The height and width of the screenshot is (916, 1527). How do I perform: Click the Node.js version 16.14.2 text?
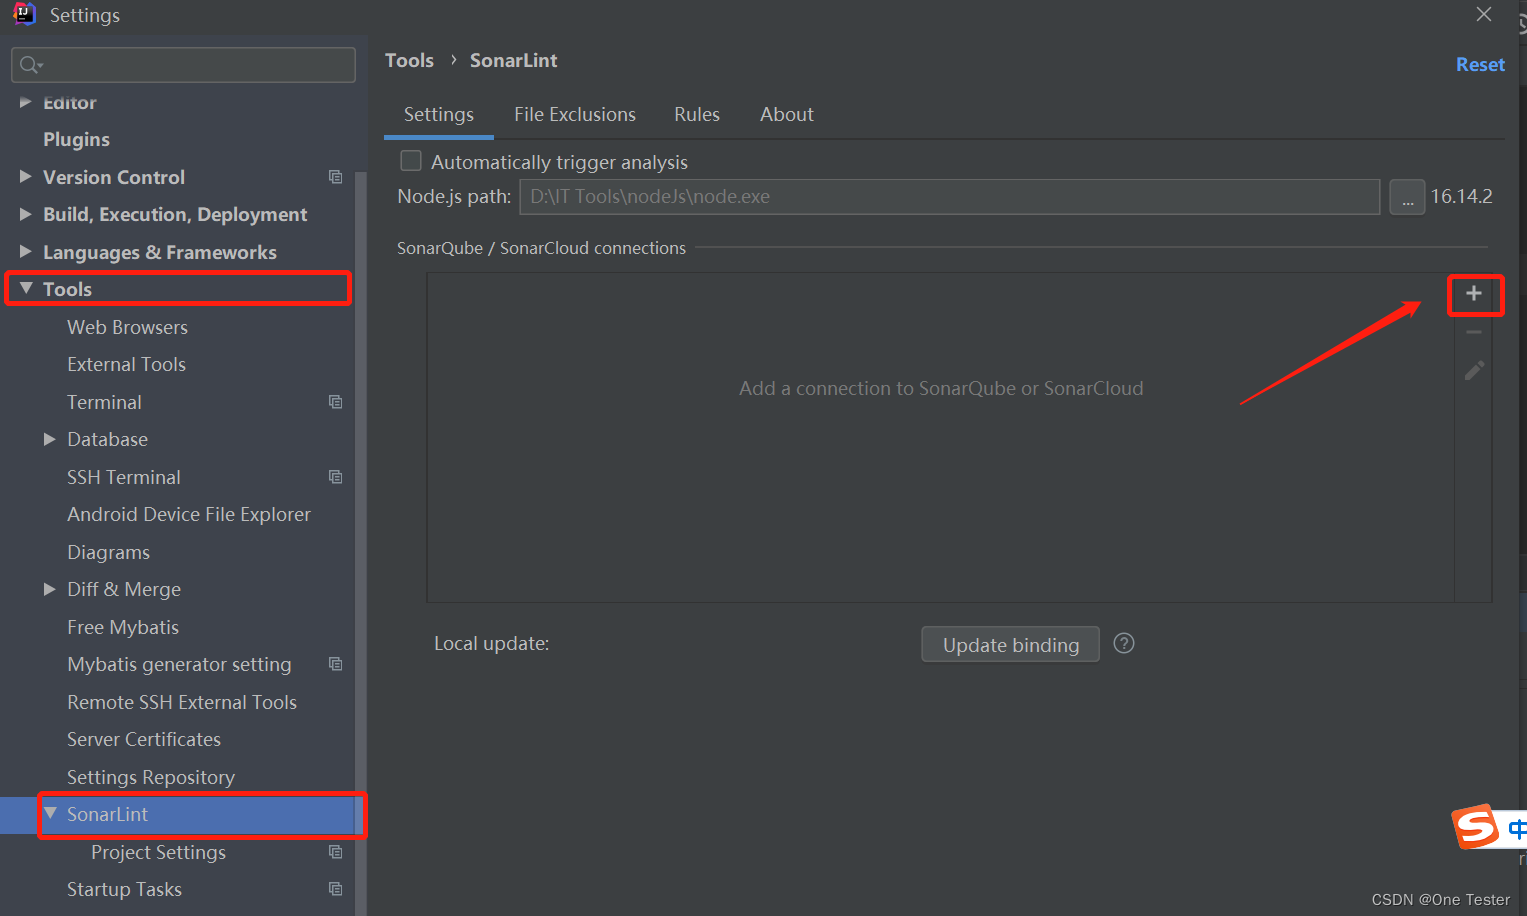pos(1461,196)
